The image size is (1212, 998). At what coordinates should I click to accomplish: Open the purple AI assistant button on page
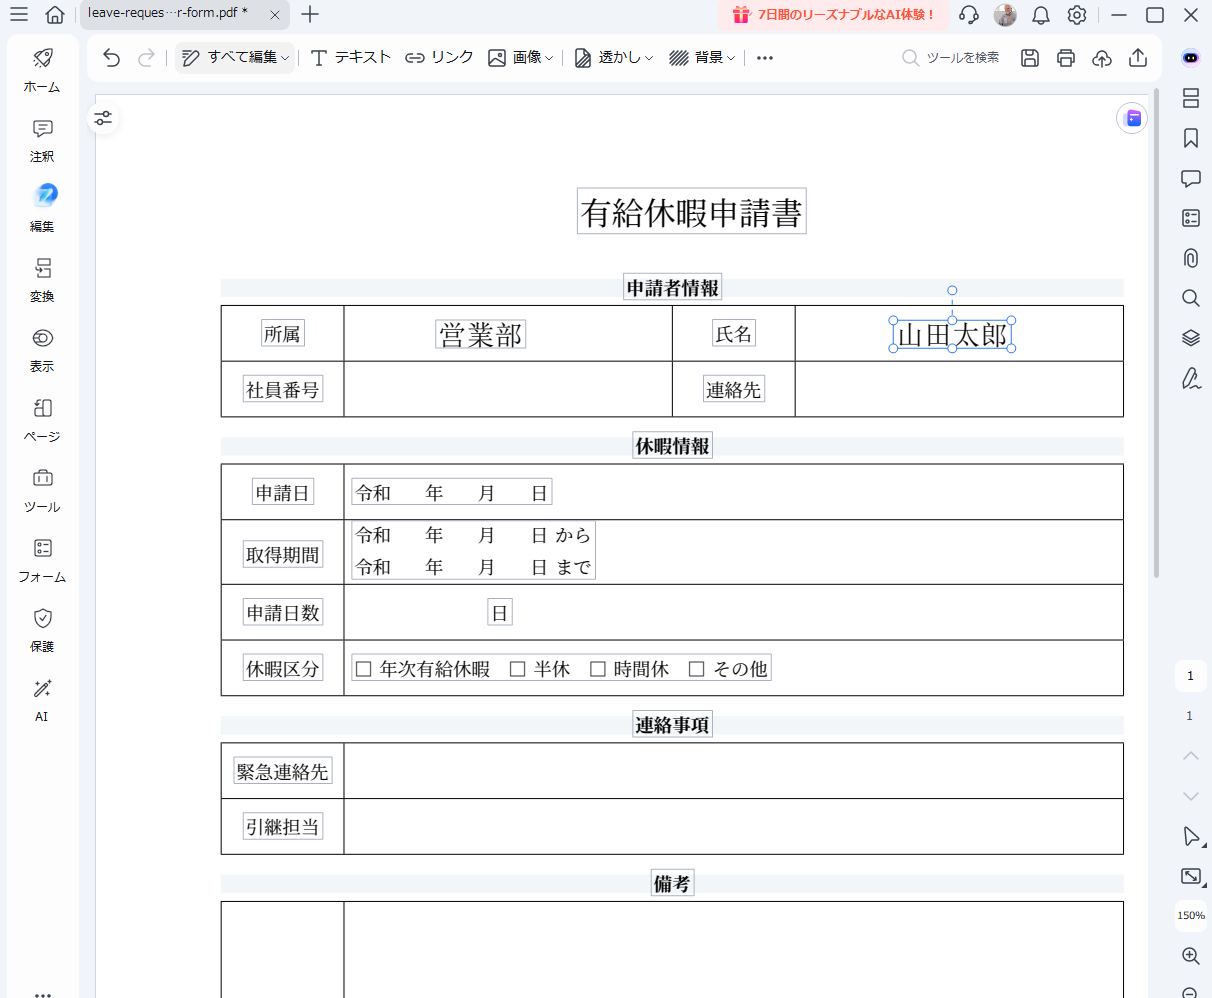click(1132, 119)
